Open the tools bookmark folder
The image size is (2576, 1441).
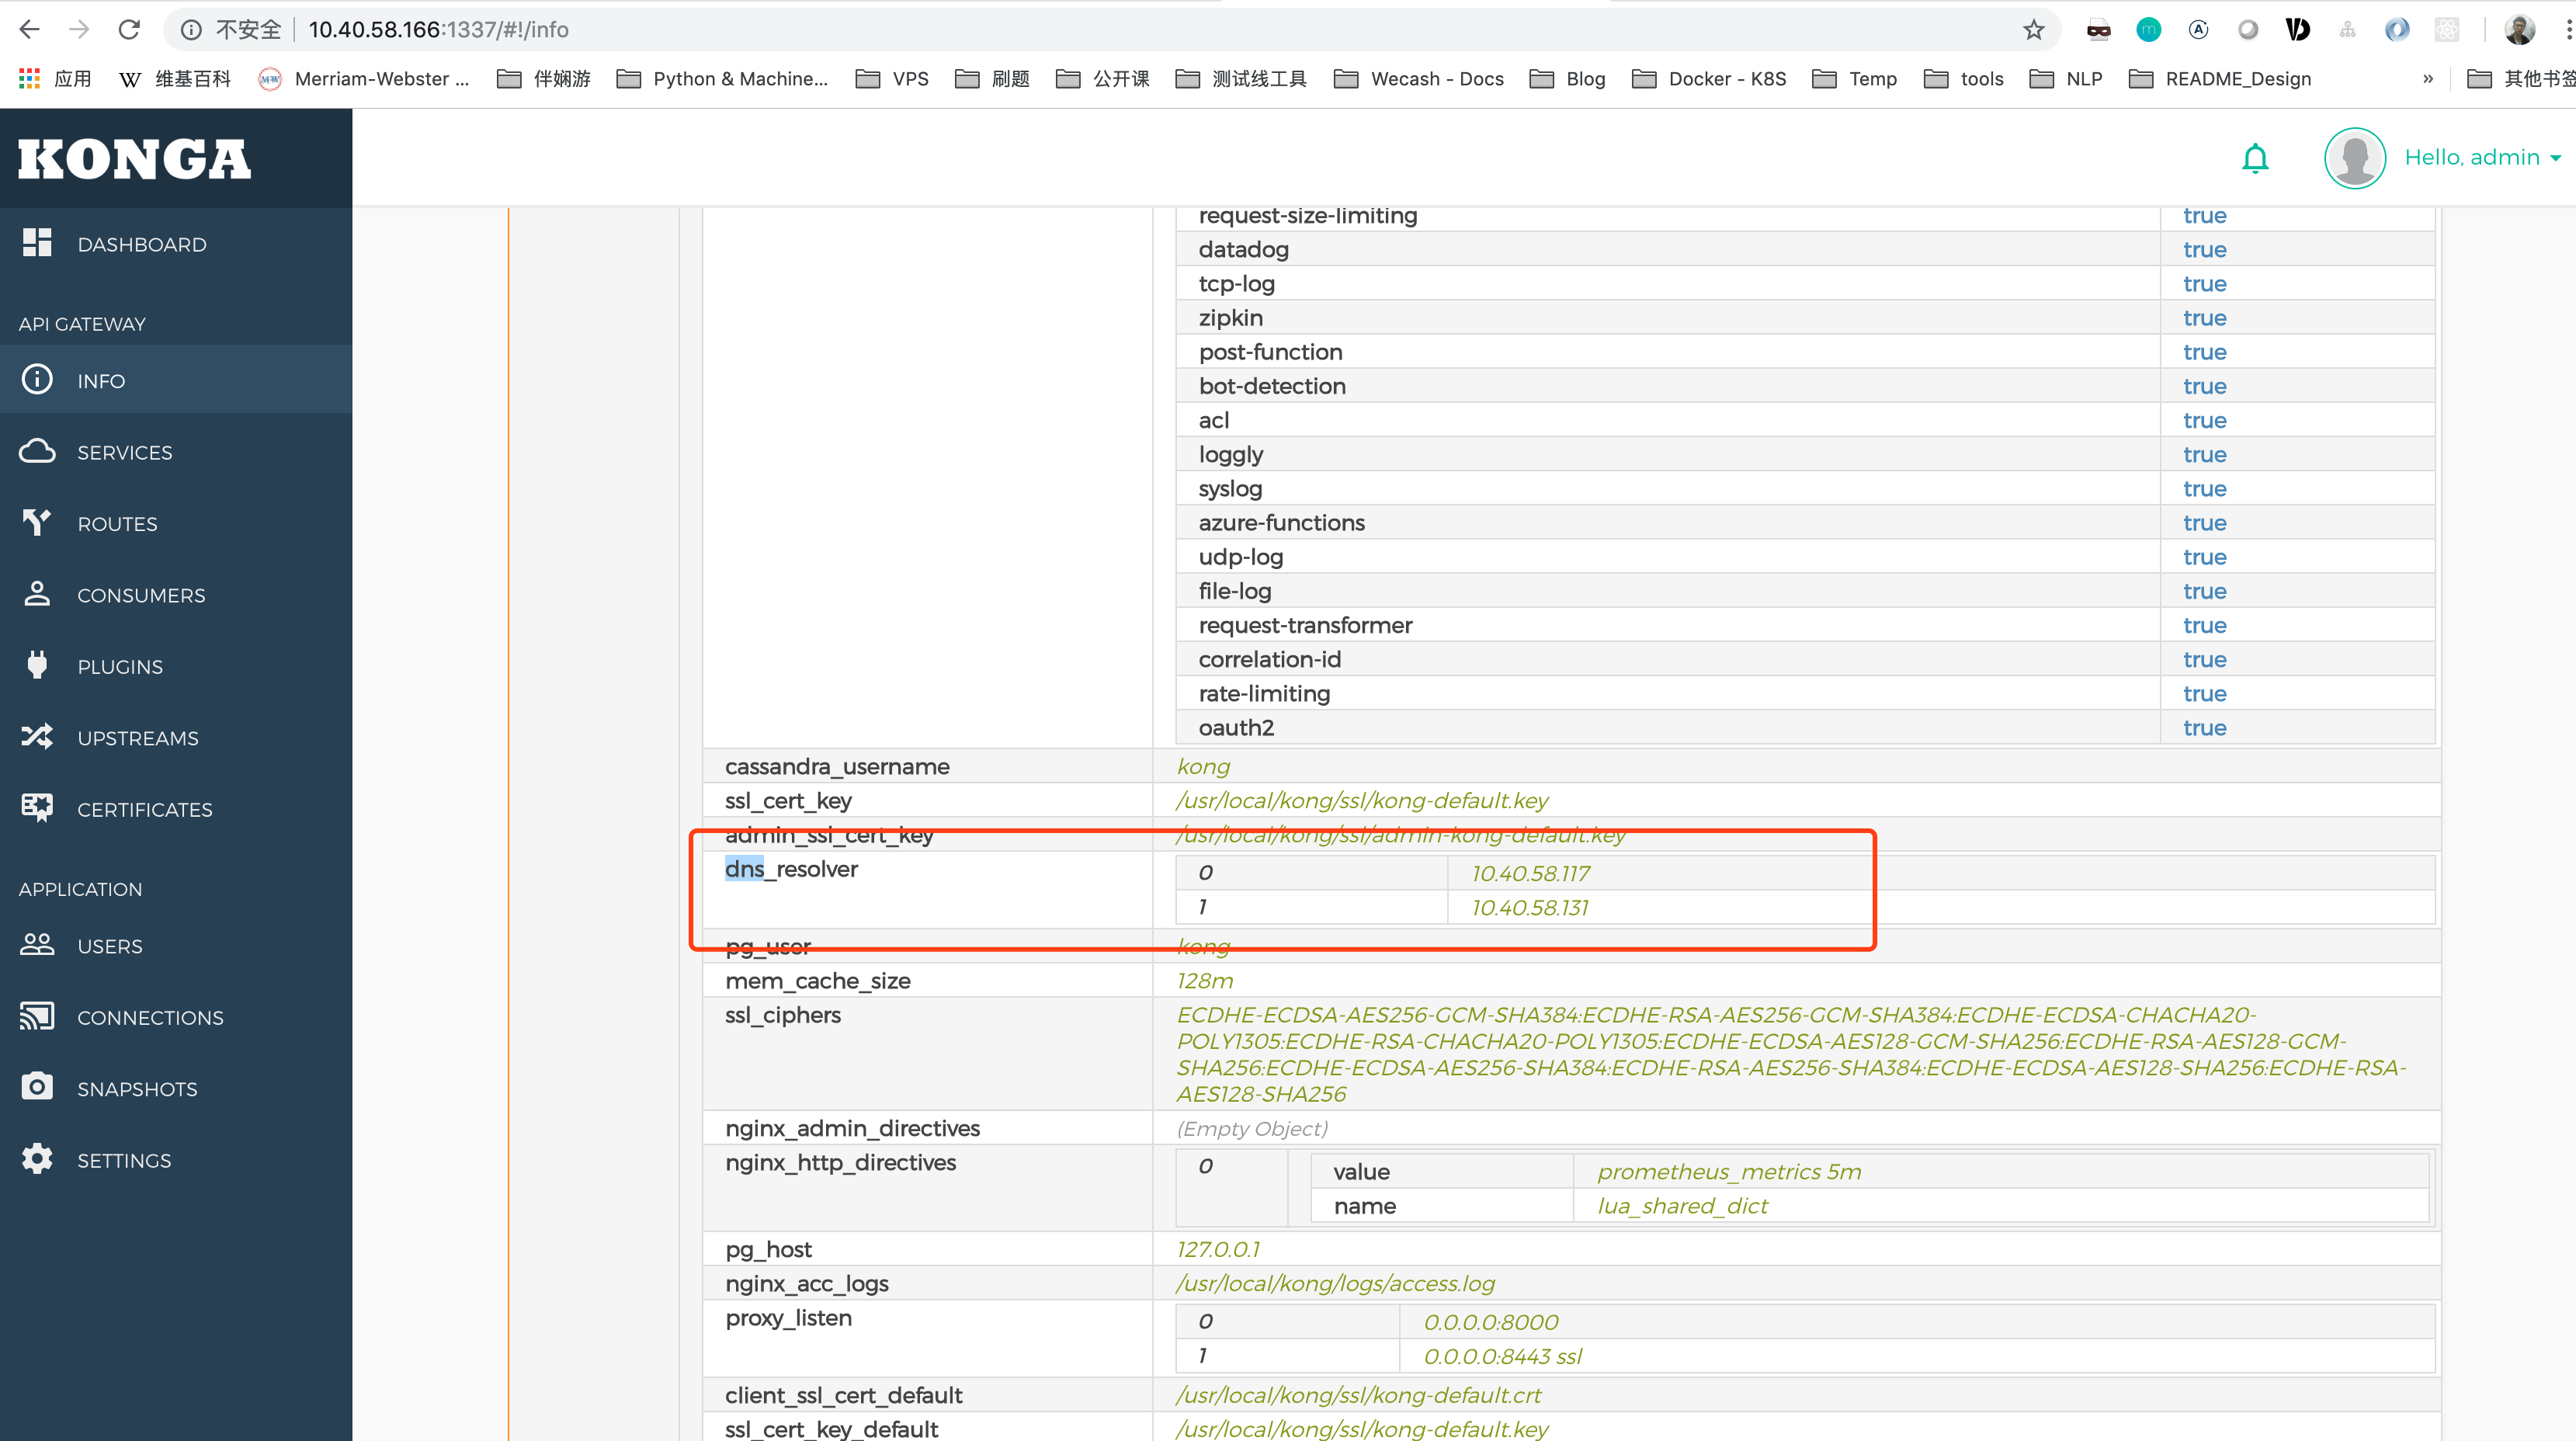[1963, 78]
